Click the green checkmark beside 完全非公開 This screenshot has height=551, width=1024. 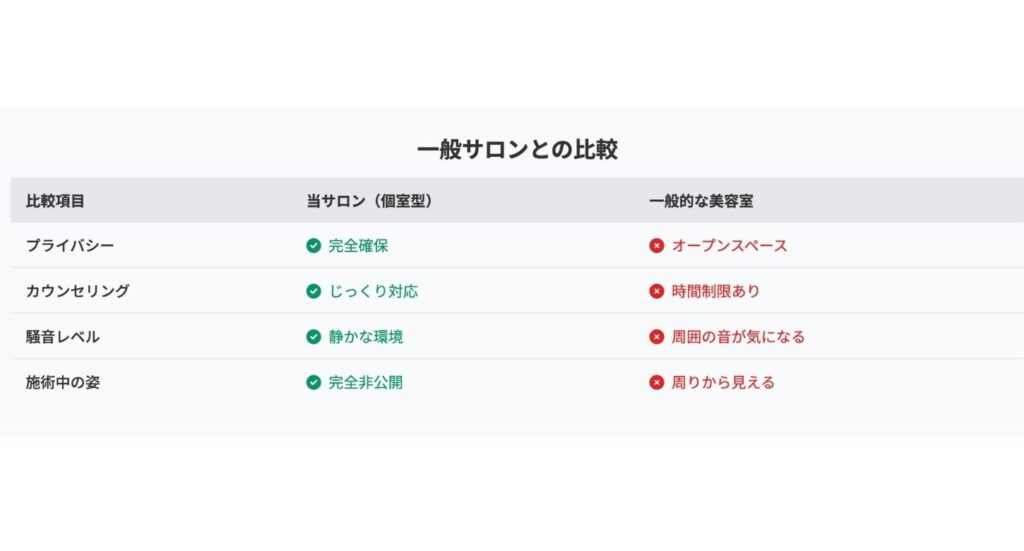click(x=313, y=383)
